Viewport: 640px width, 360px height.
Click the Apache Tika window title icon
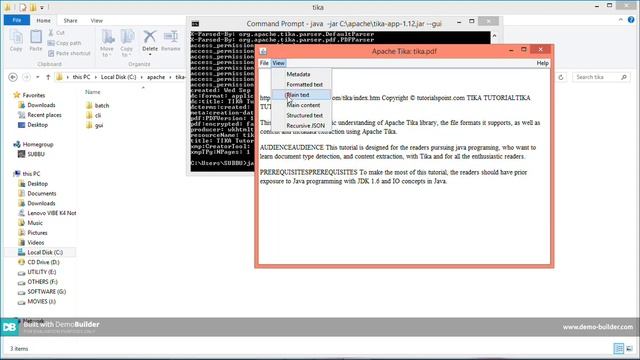tap(263, 51)
